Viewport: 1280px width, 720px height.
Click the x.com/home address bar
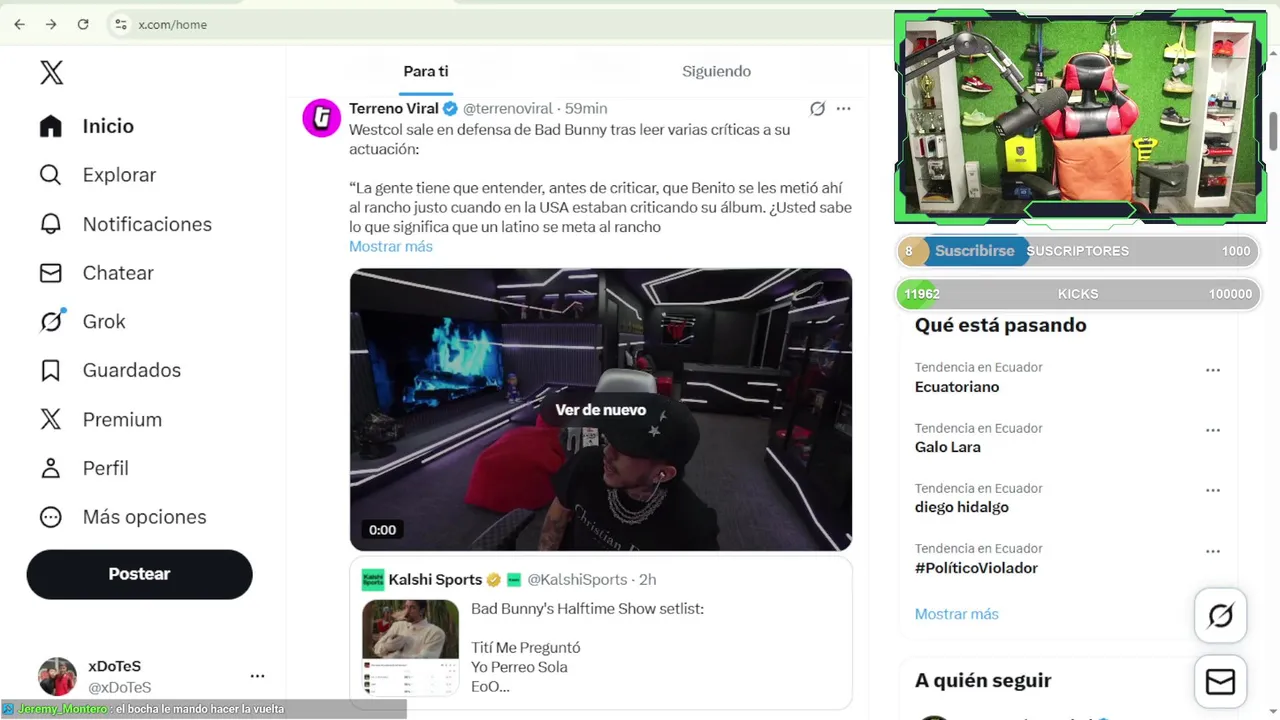point(173,24)
